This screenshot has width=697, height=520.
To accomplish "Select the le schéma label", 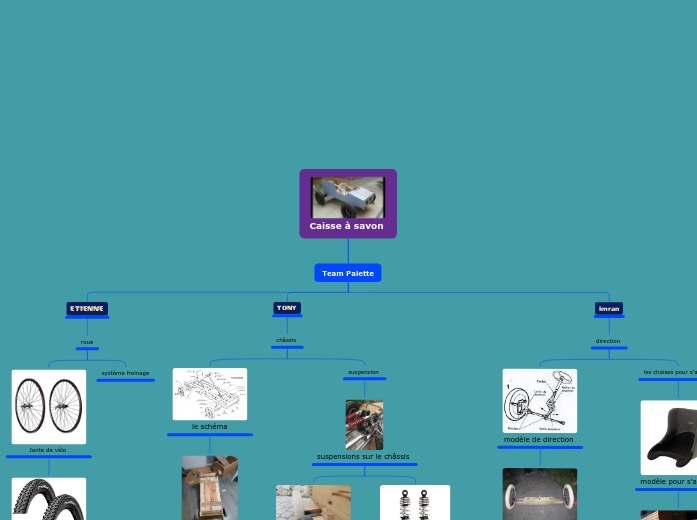I will tap(209, 426).
